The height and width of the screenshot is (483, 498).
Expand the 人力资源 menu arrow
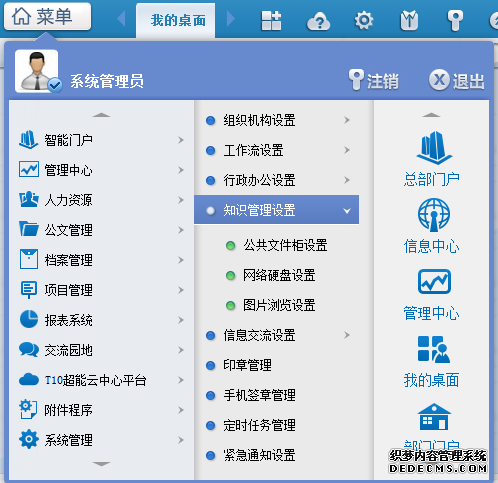tap(181, 200)
